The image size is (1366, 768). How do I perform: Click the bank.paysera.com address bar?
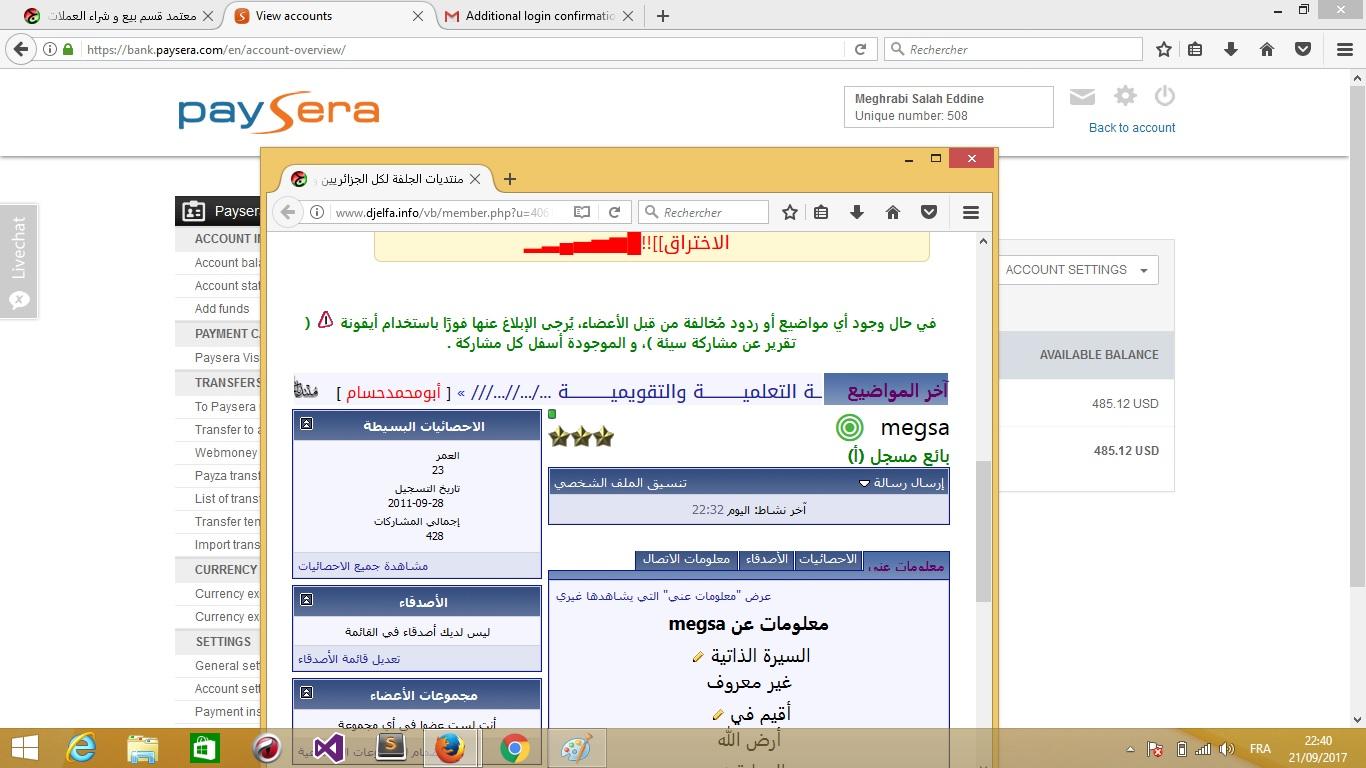pos(455,49)
